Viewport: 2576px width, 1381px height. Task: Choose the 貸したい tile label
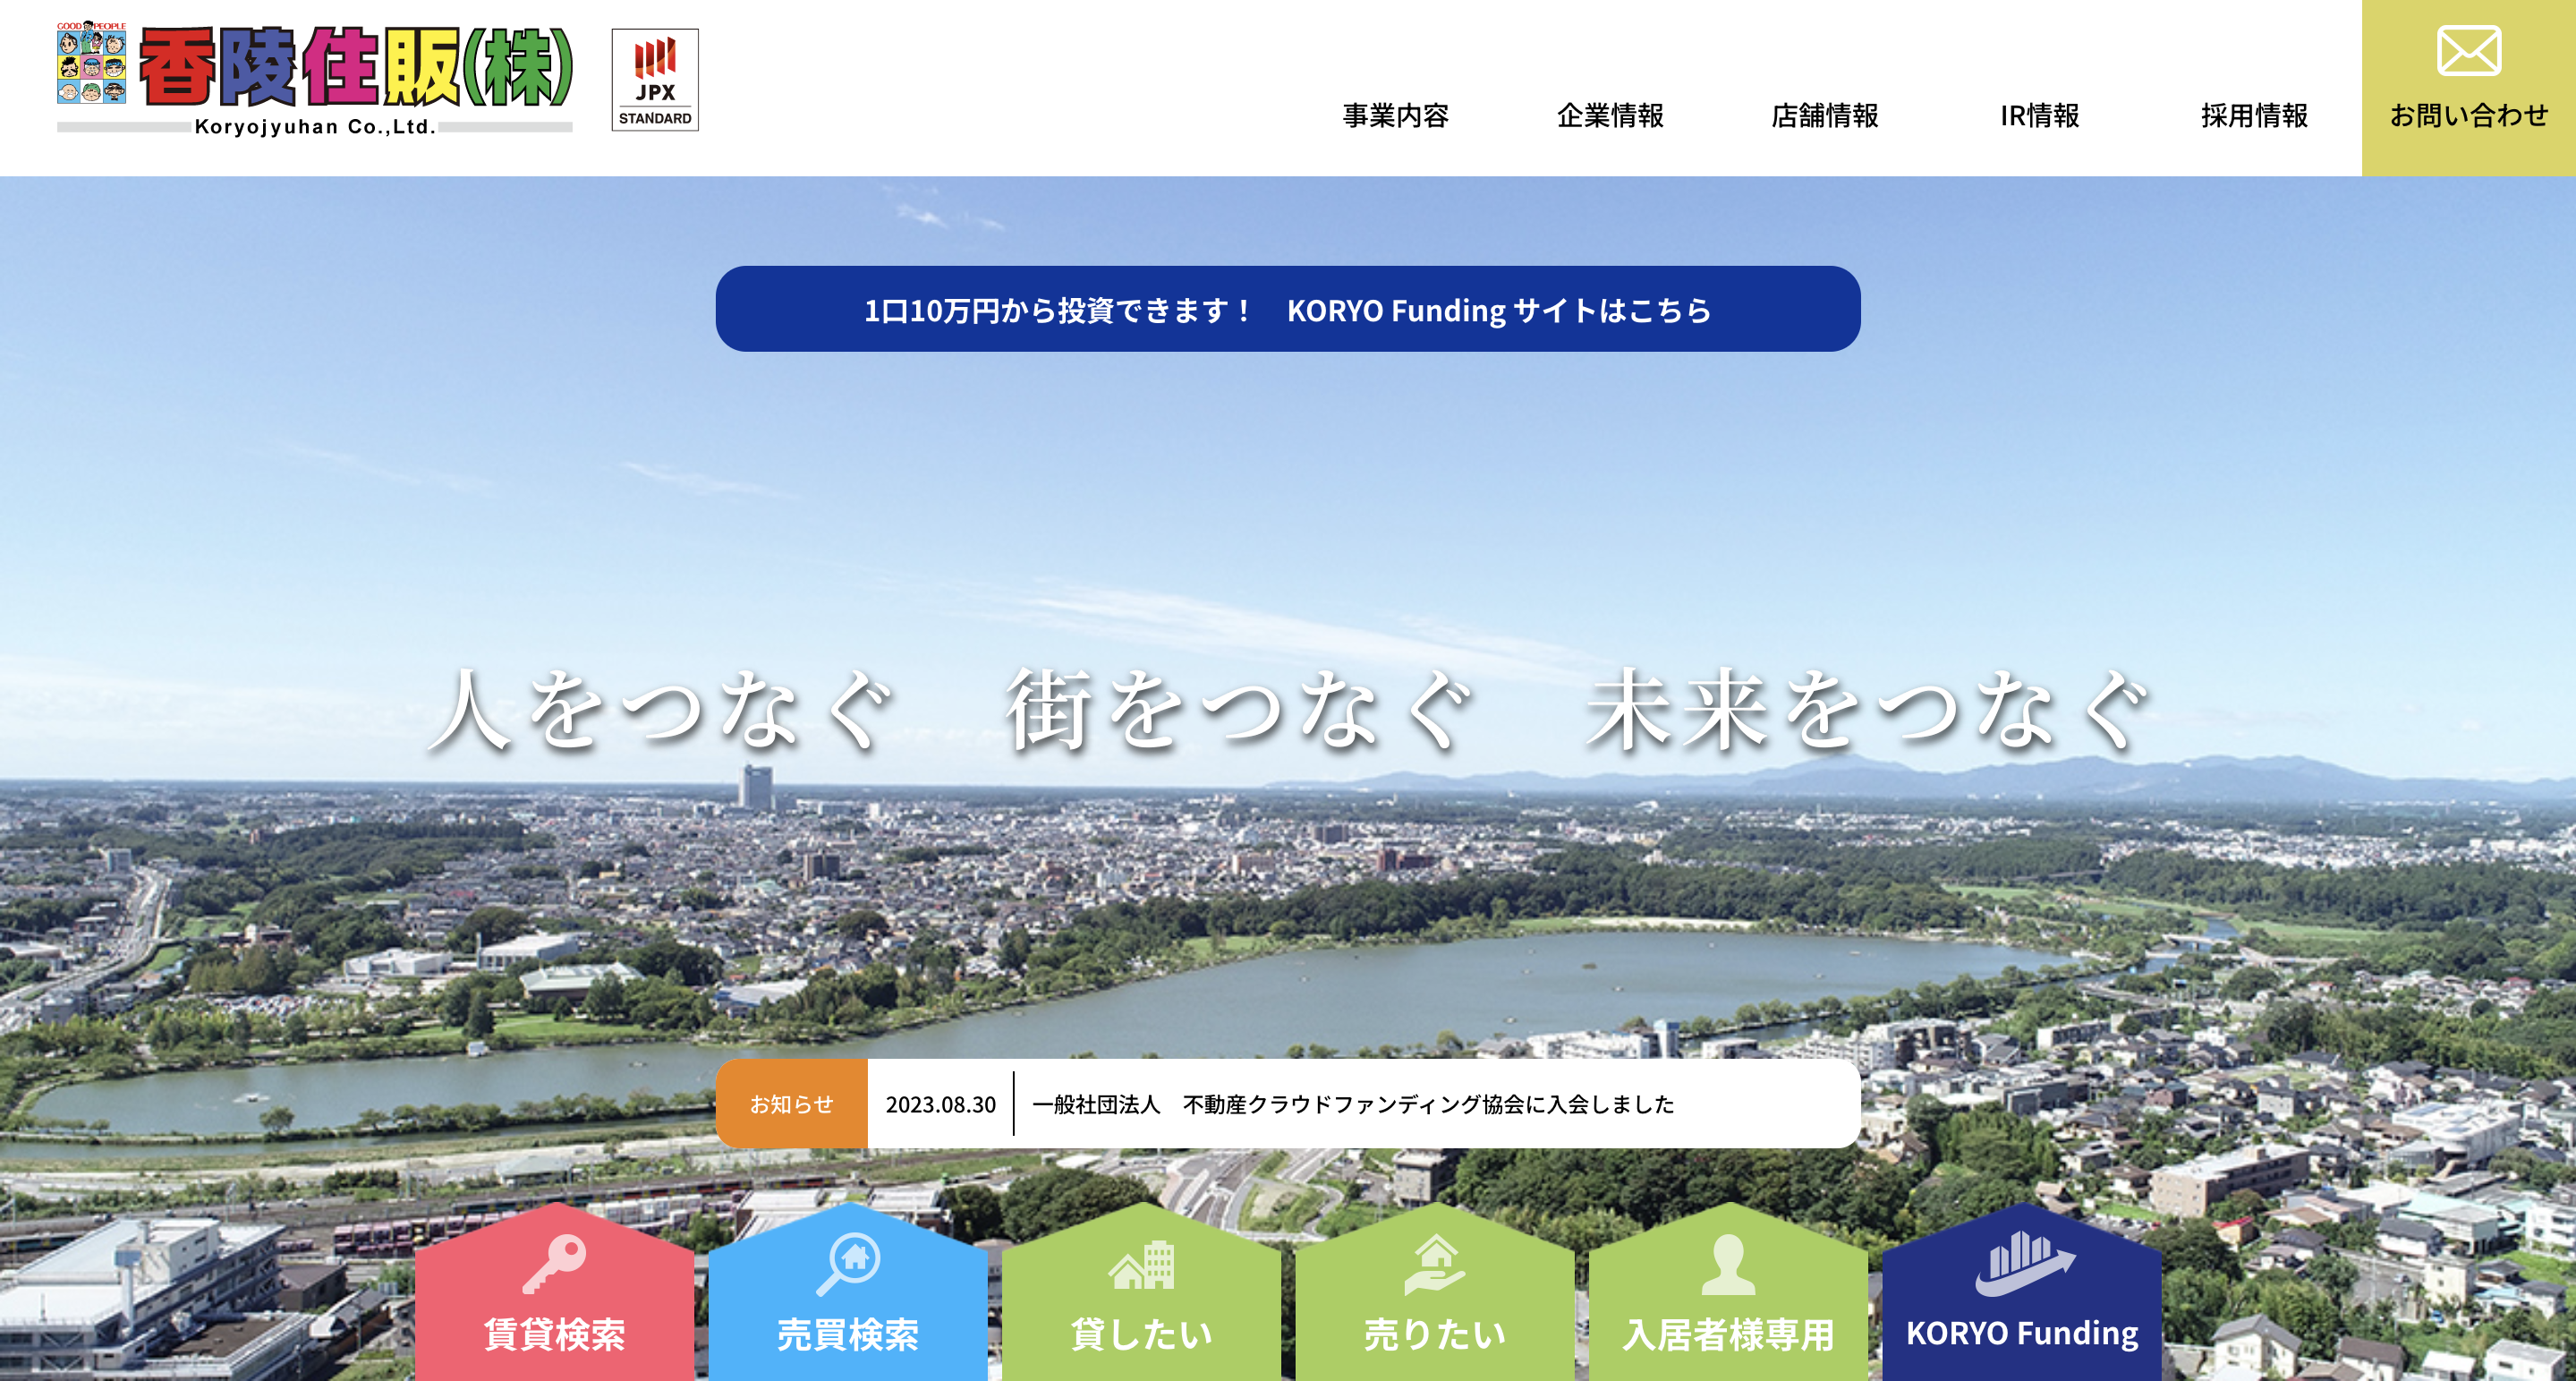(x=1141, y=1334)
